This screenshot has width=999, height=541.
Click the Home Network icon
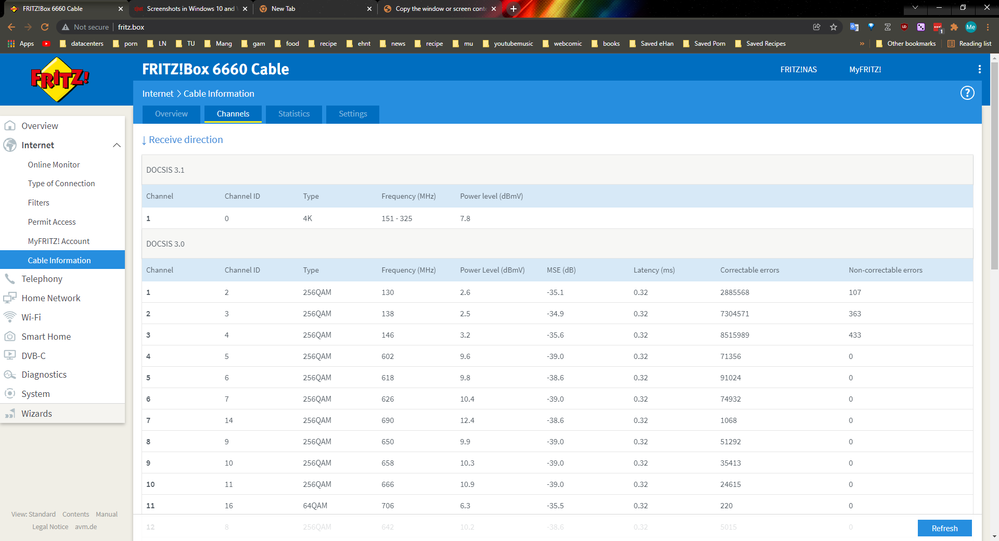coord(10,298)
